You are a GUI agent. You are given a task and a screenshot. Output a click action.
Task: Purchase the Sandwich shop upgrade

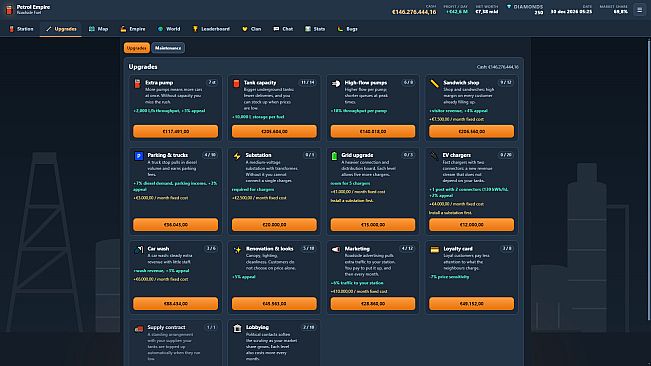pyautogui.click(x=471, y=131)
